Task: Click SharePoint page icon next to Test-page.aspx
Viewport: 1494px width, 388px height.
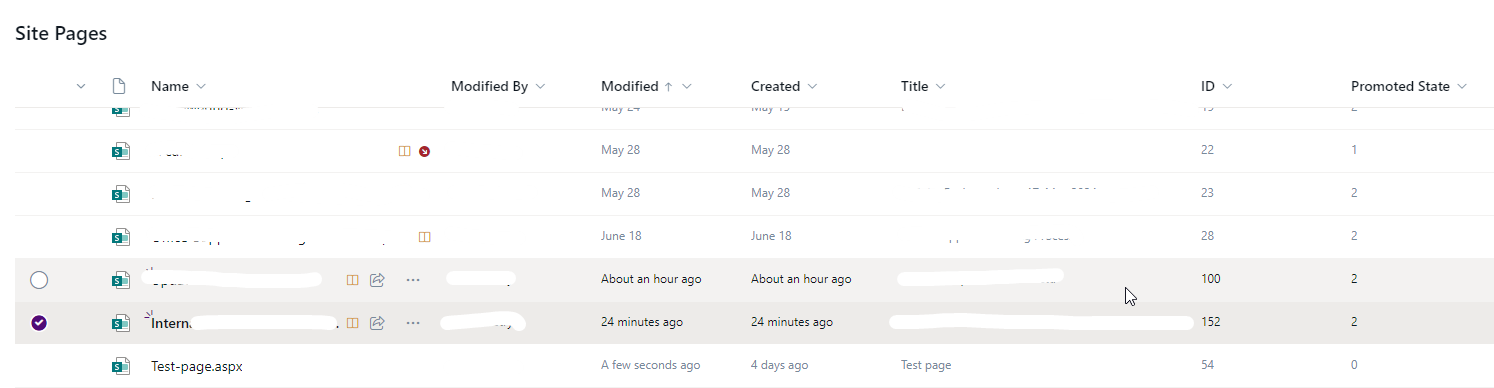Action: click(121, 366)
